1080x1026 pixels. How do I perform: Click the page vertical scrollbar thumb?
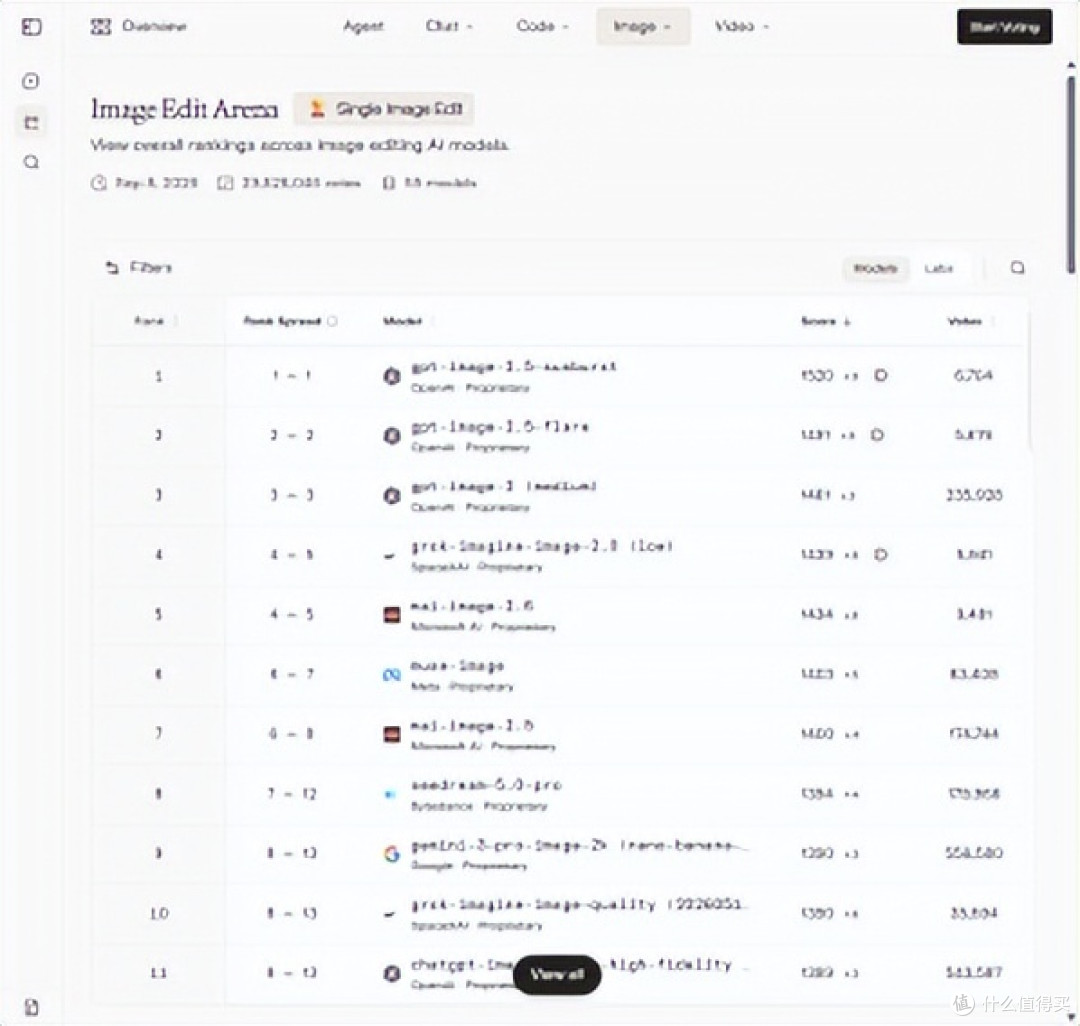[1071, 174]
